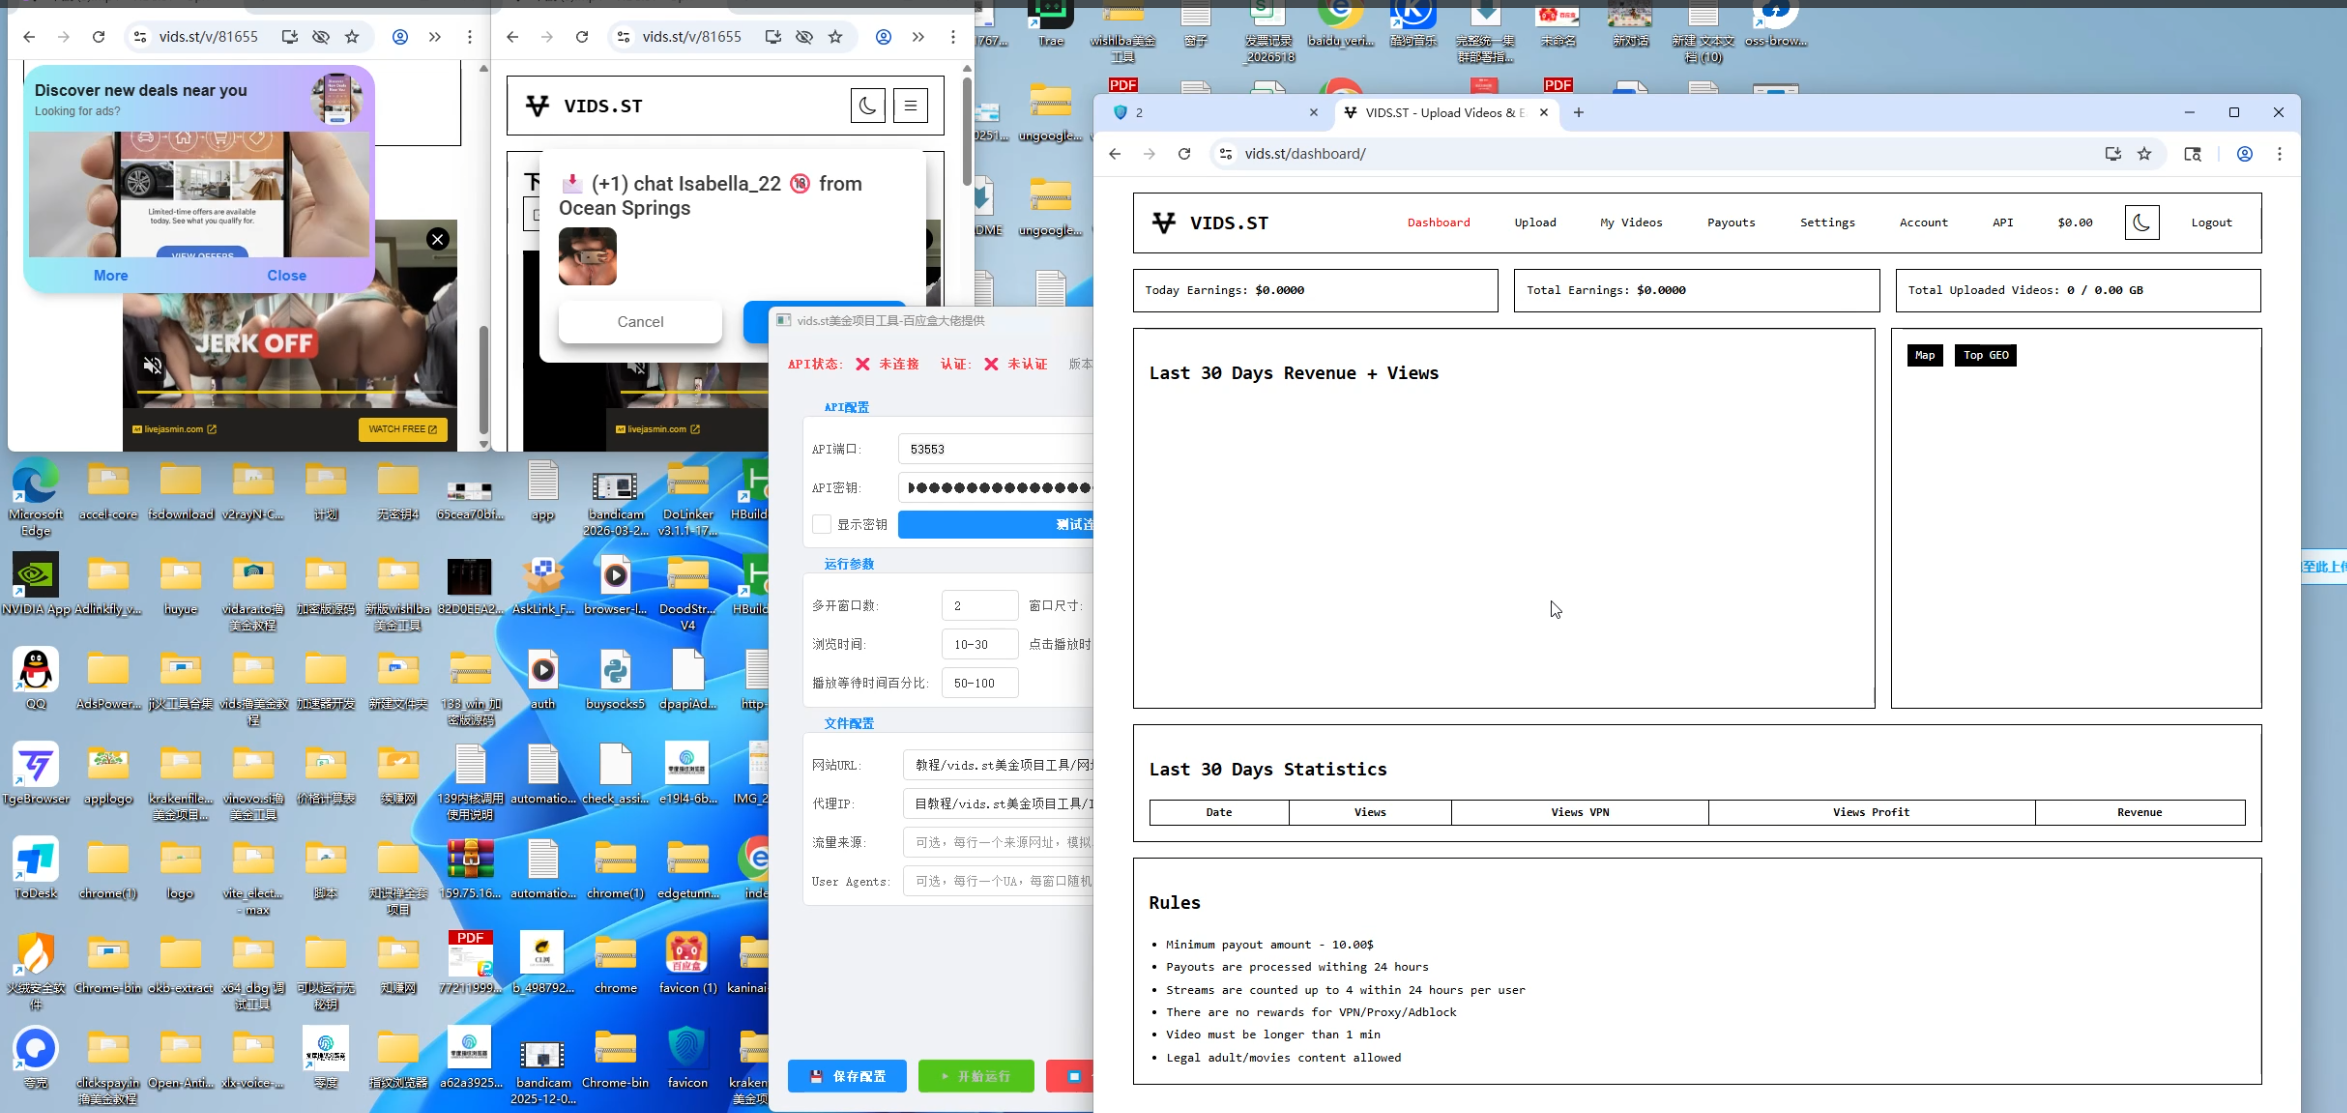Select the favicon shield icon on desktop

tap(687, 1058)
